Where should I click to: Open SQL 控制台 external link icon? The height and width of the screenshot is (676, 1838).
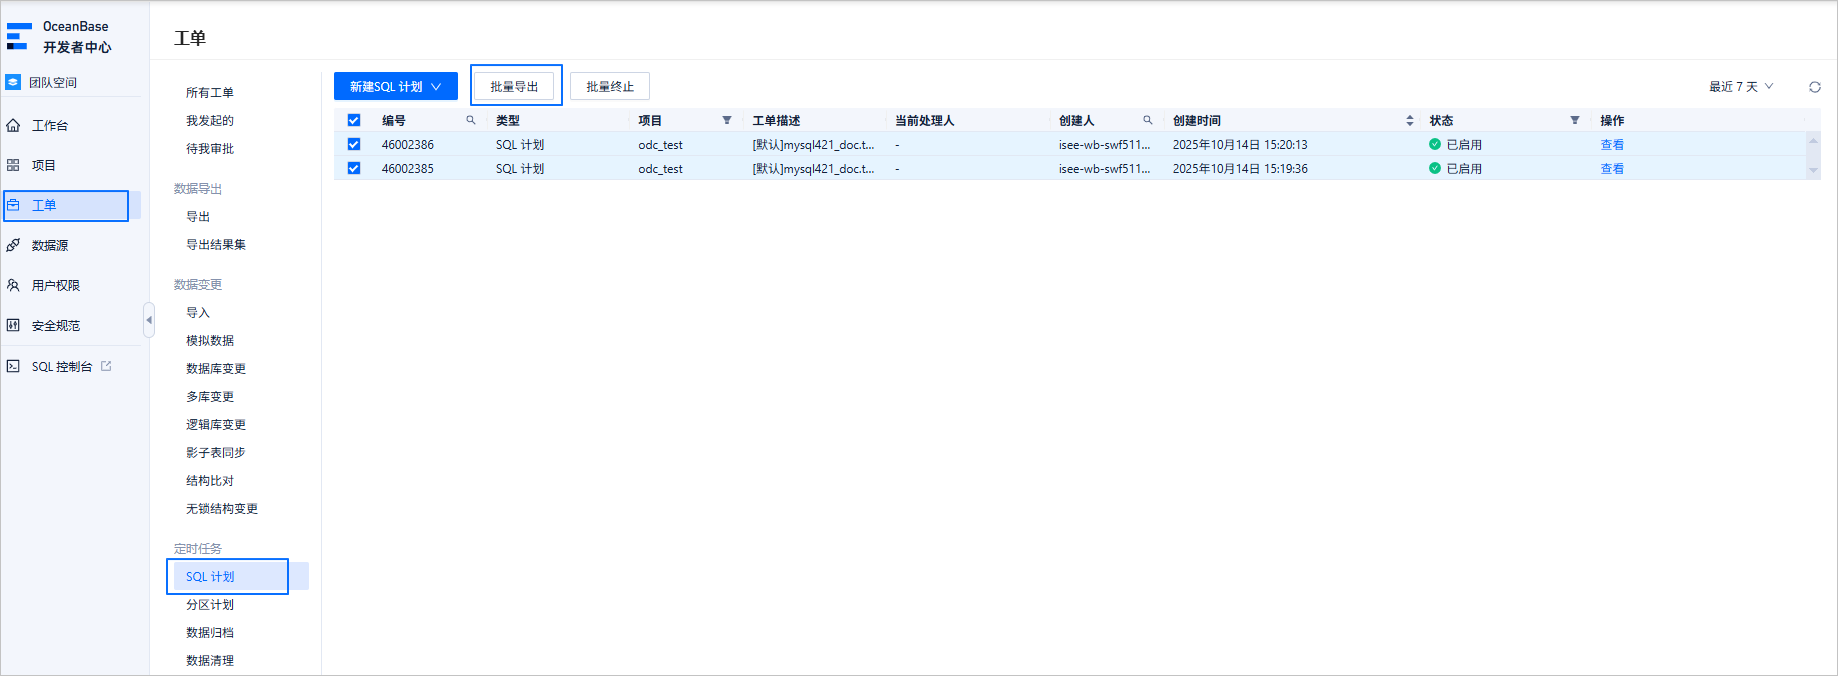106,366
